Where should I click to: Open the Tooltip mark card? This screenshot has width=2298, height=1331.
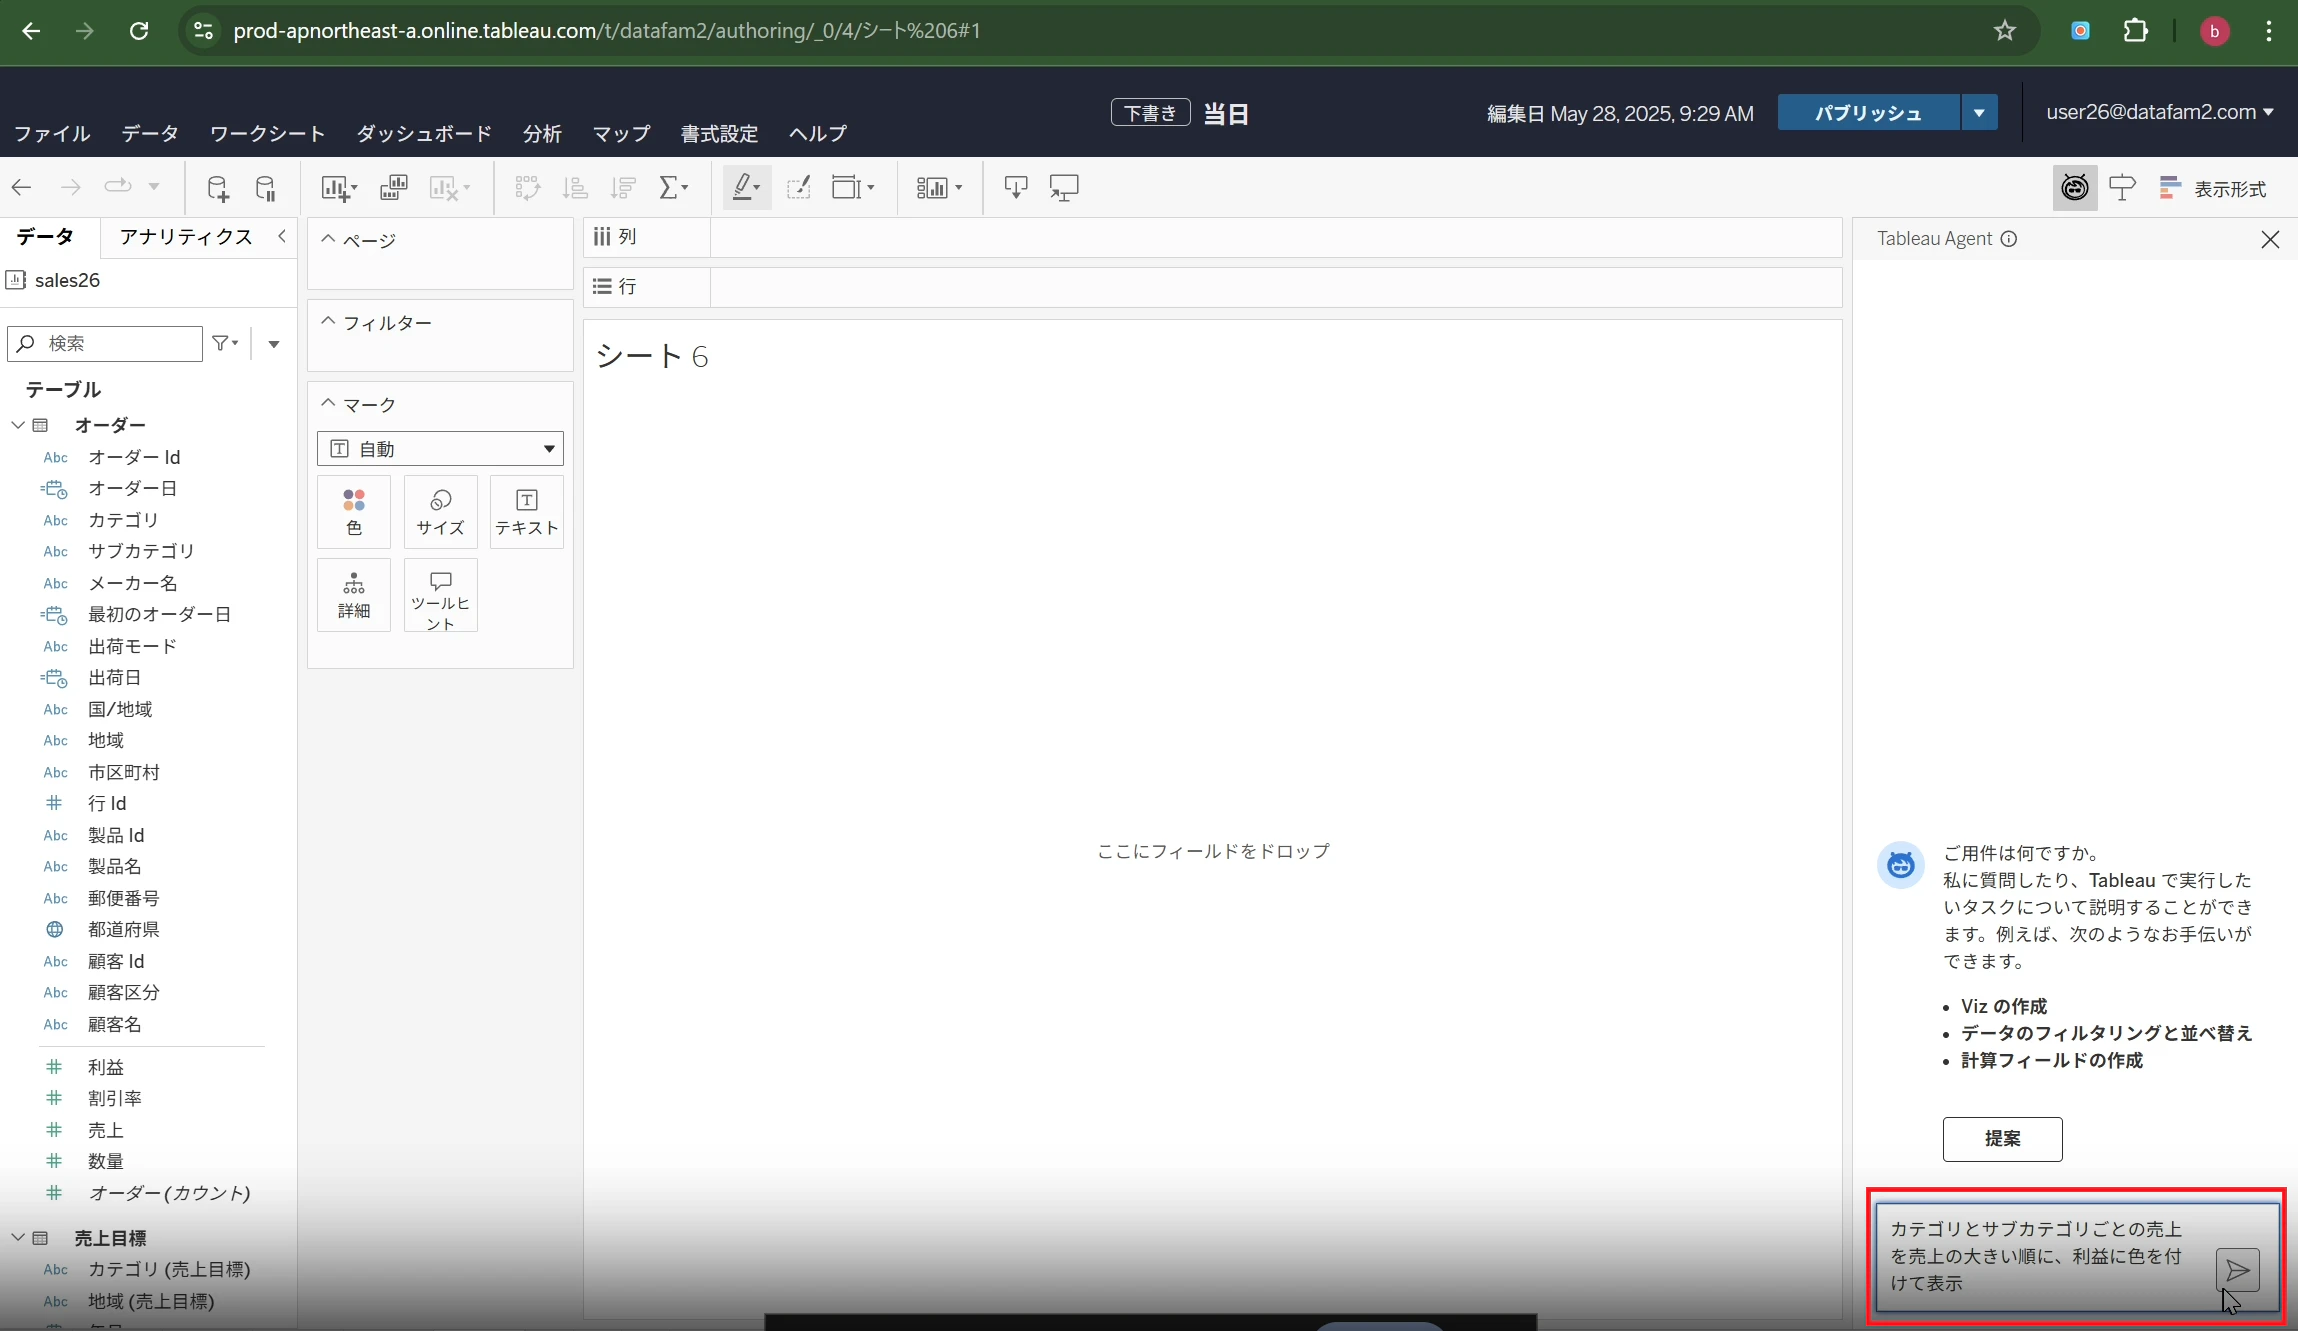[441, 595]
